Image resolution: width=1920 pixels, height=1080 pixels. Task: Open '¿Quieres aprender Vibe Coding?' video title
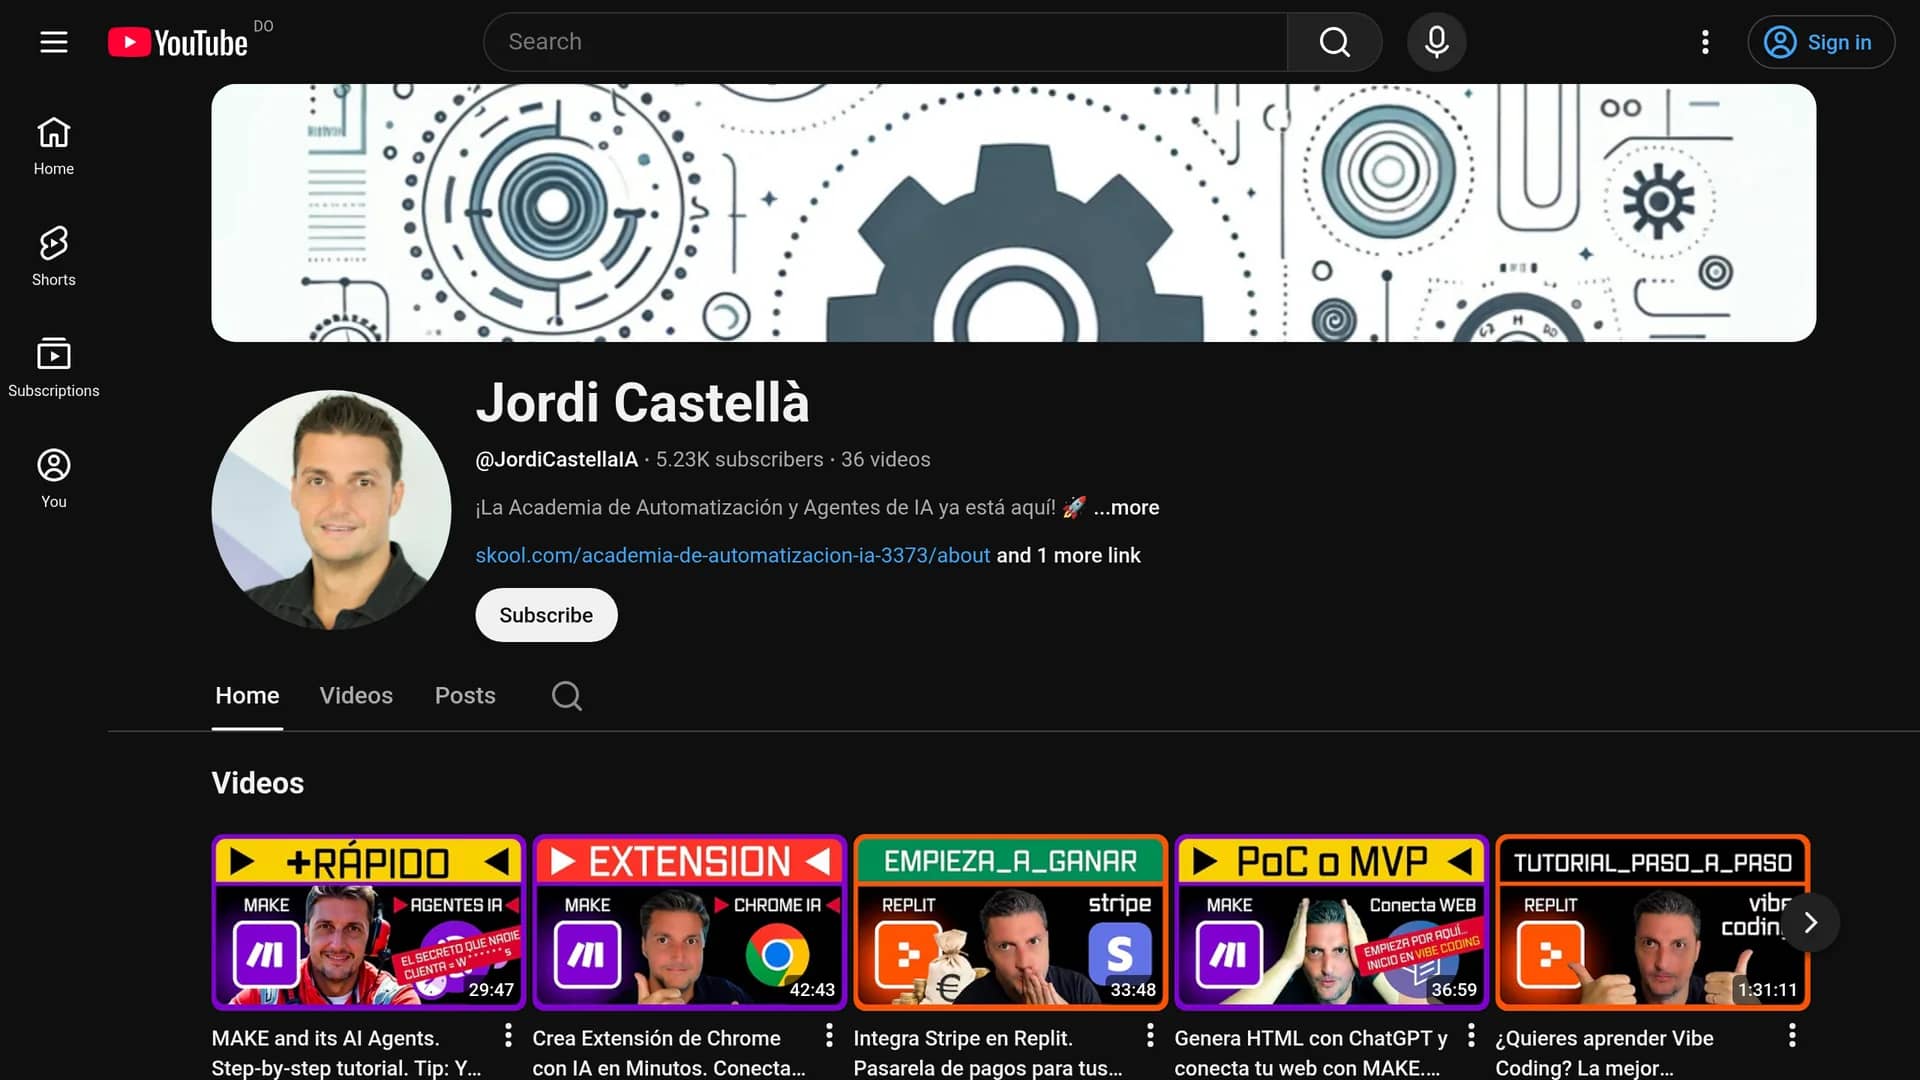coord(1605,1053)
